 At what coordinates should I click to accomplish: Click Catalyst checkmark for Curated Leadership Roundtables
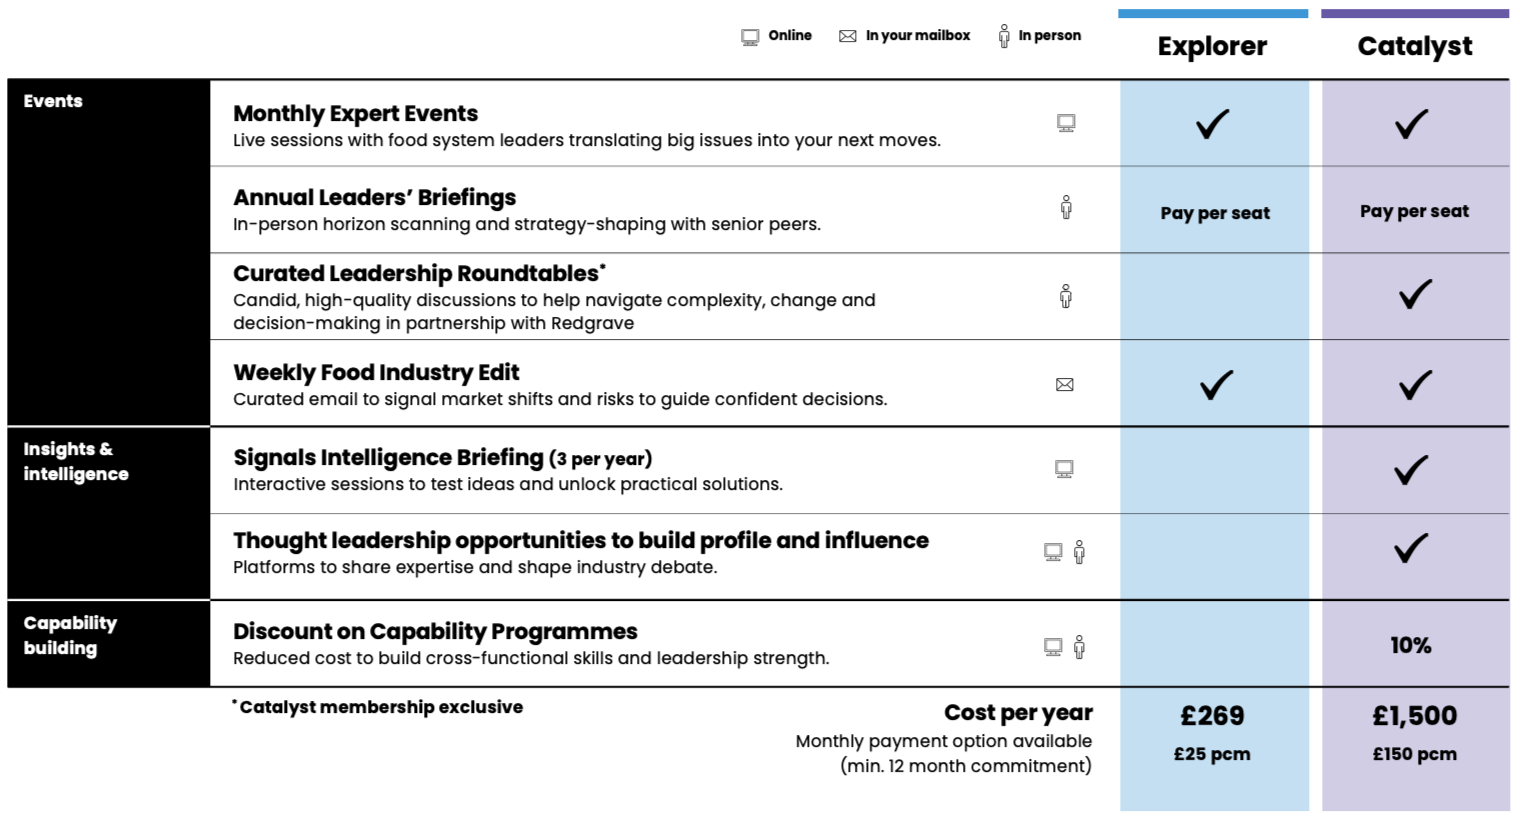coord(1415,294)
